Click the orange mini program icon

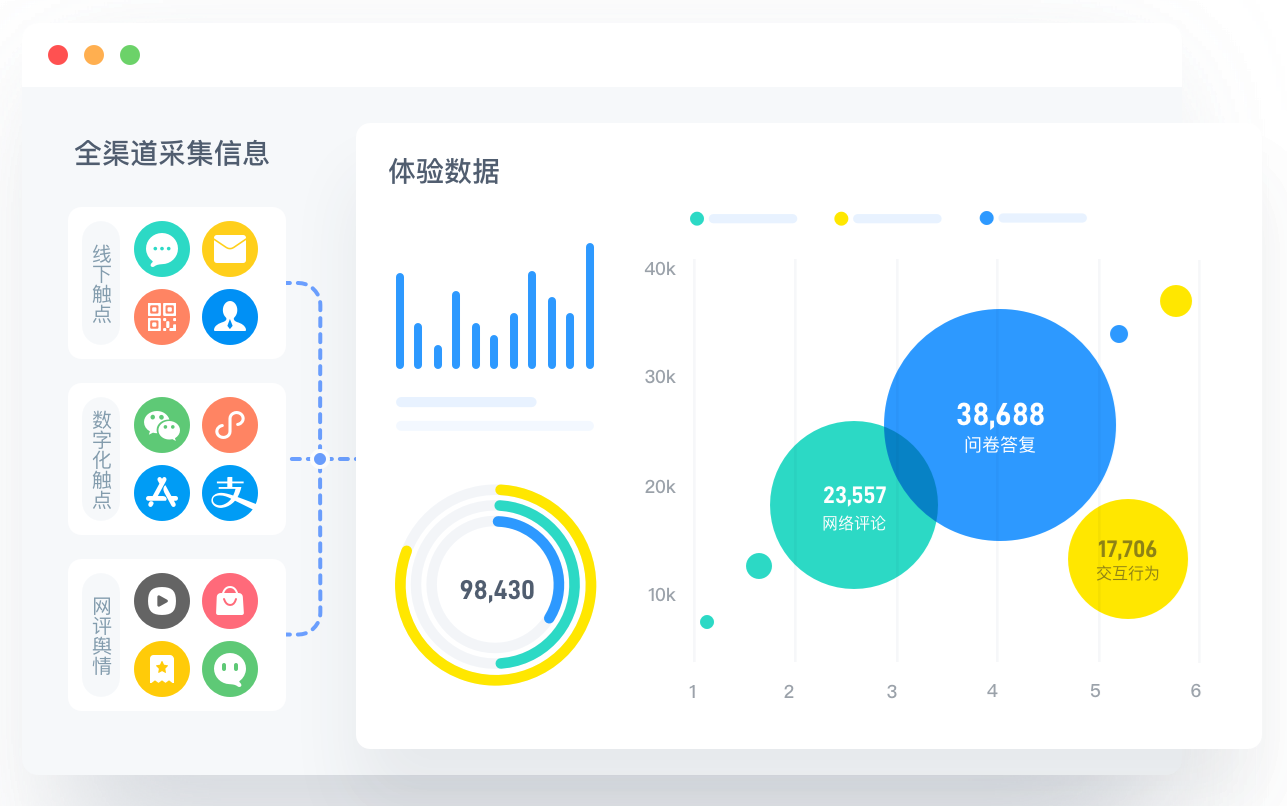point(230,425)
